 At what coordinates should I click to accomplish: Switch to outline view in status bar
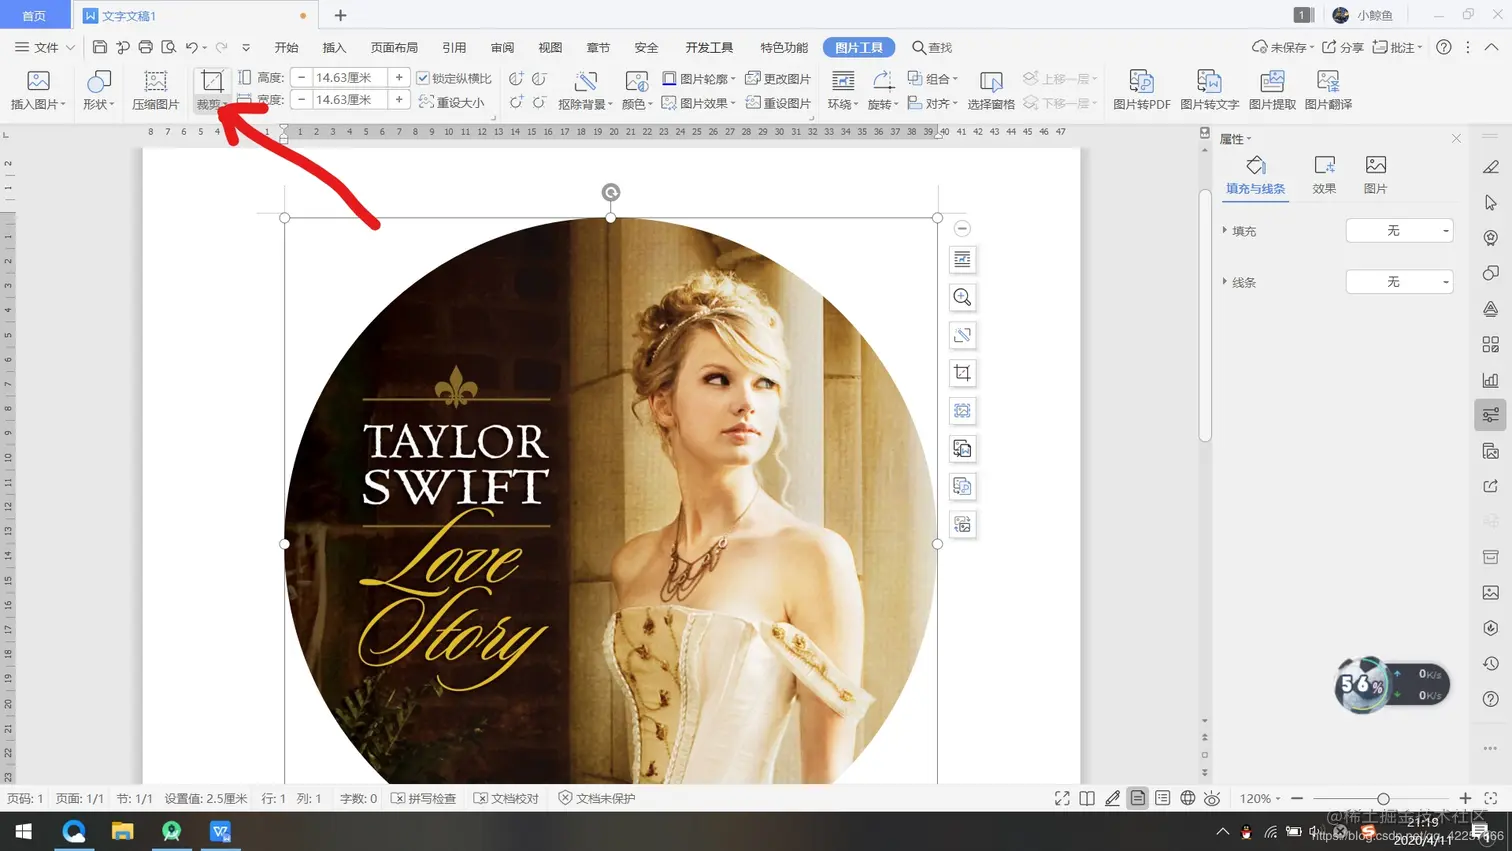(x=1162, y=798)
